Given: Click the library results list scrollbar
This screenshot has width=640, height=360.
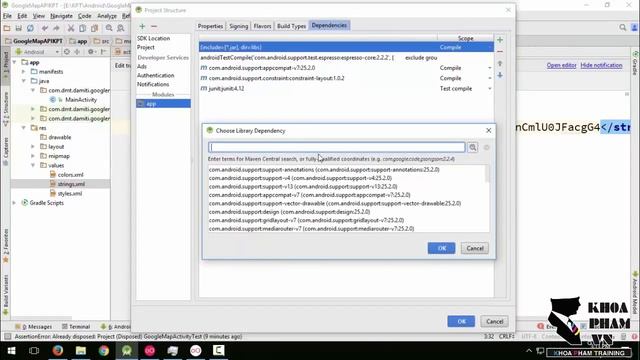Looking at the screenshot, I should (x=487, y=174).
